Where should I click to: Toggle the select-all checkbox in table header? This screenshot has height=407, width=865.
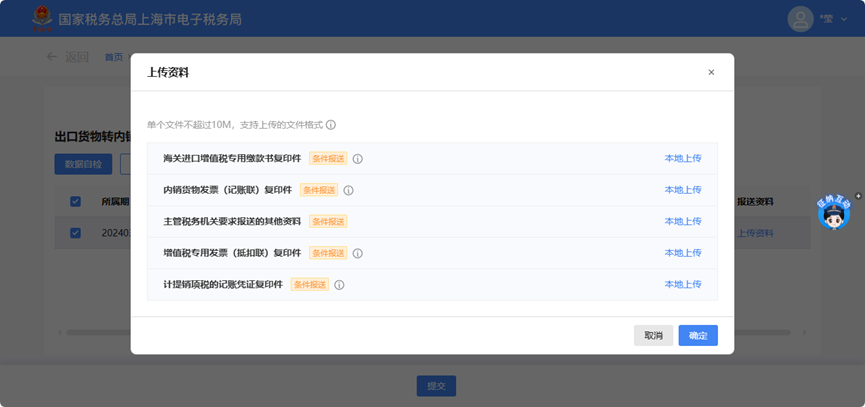pos(75,201)
